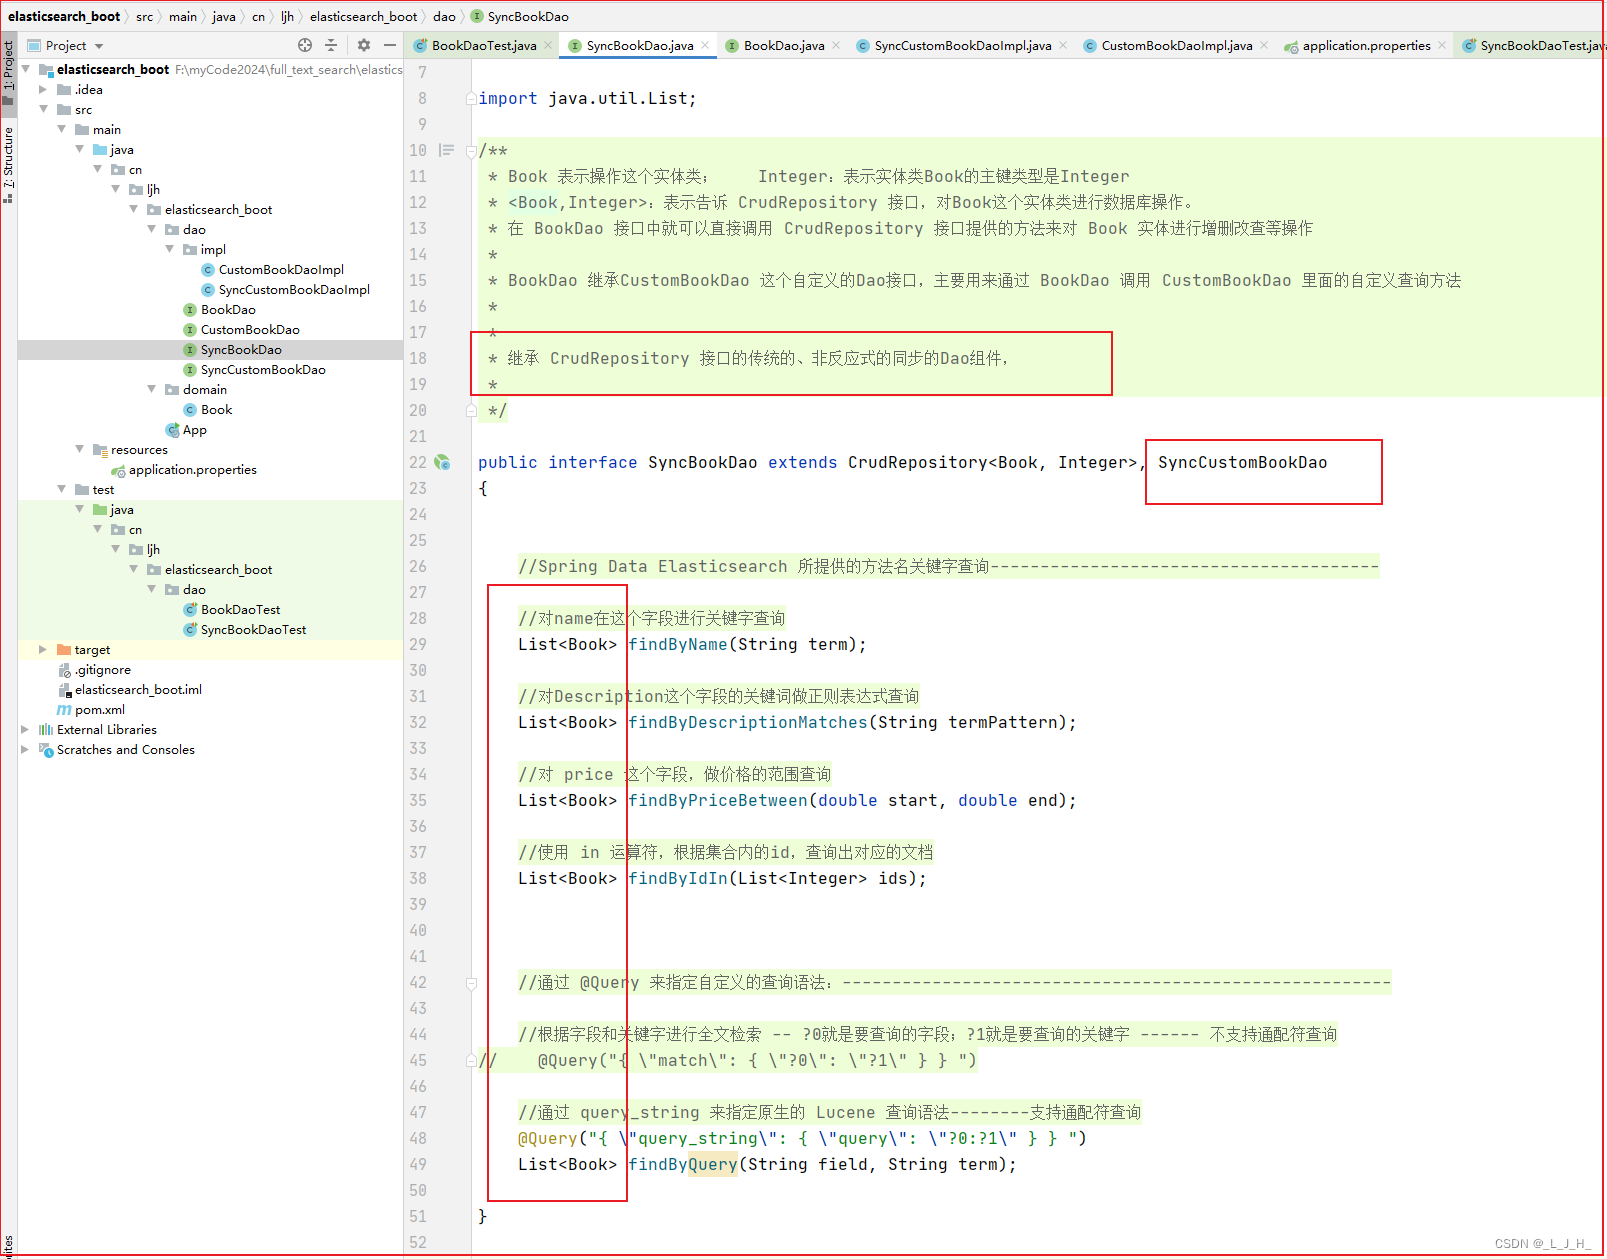Collapse the src folder
This screenshot has height=1259, width=1607.
tap(43, 110)
